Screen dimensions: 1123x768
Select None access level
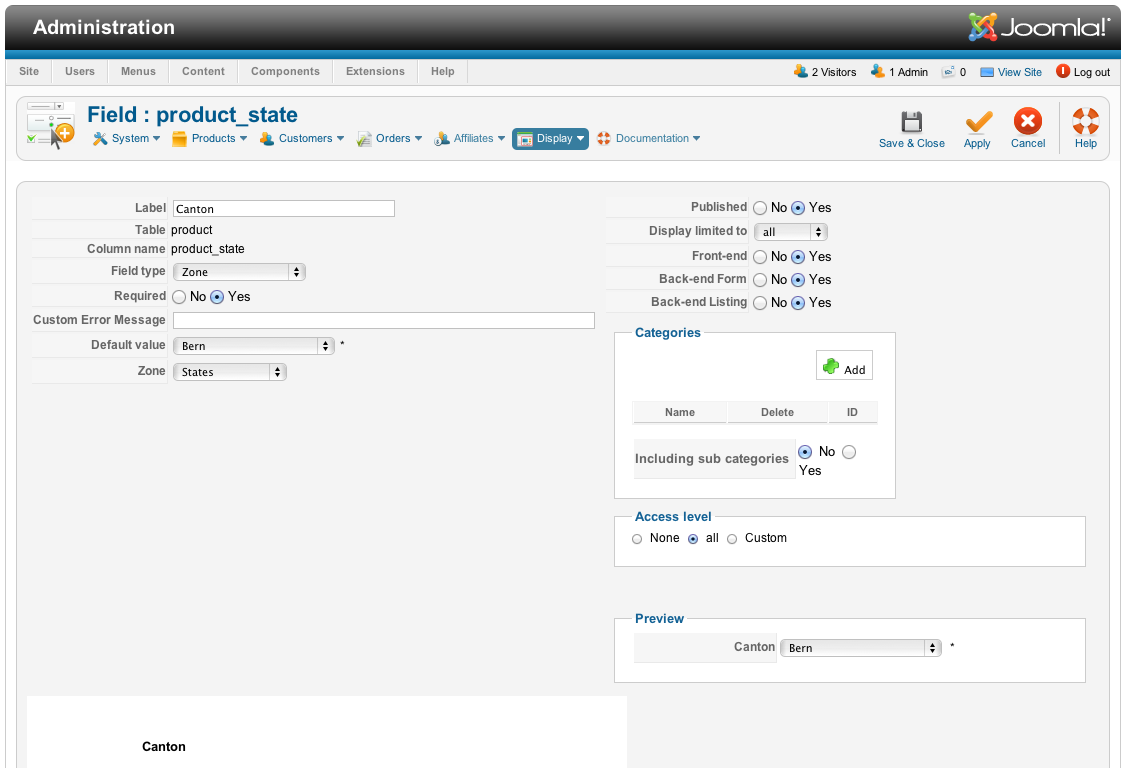[637, 539]
